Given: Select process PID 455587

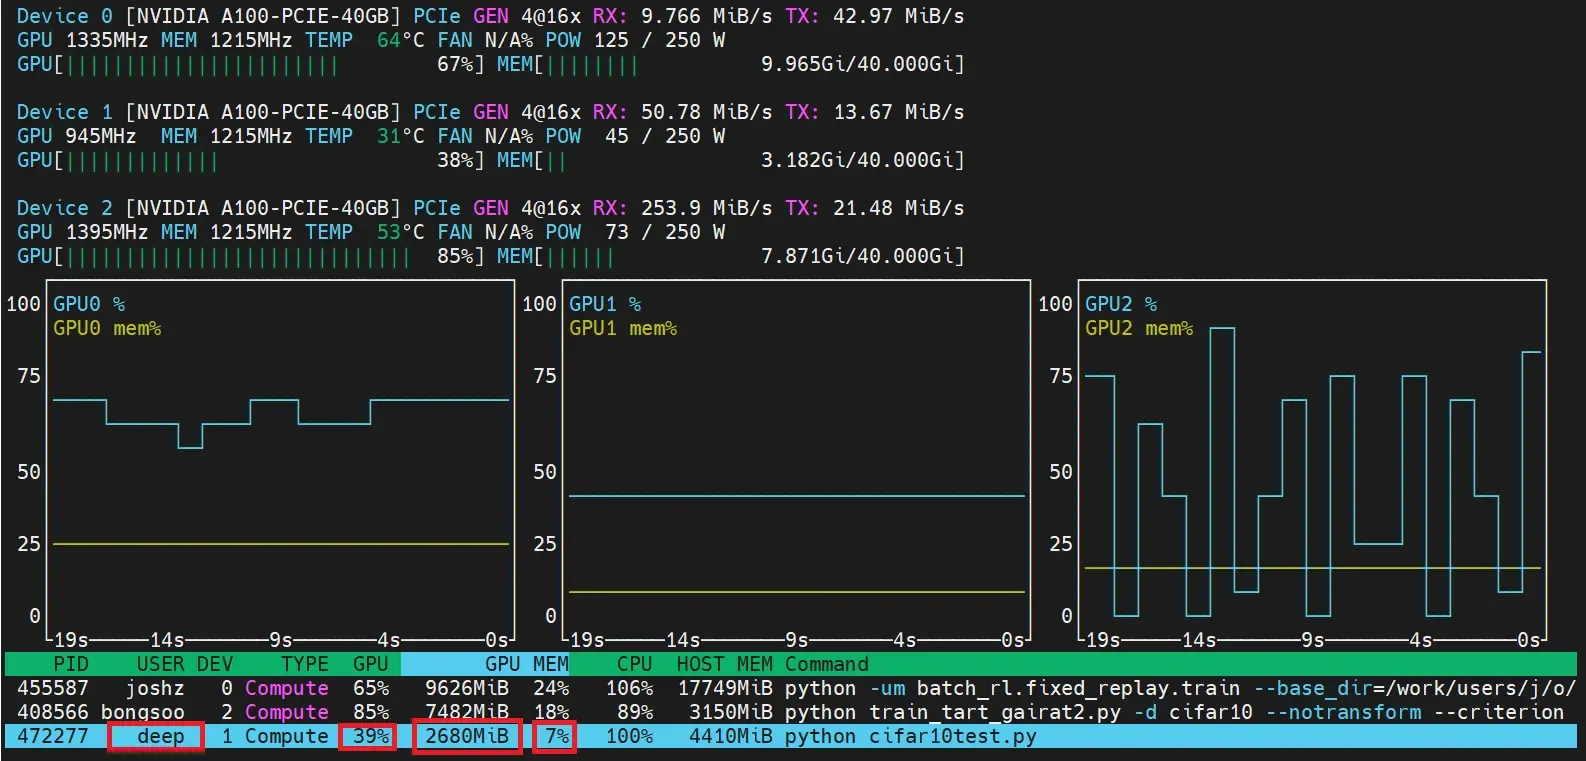Looking at the screenshot, I should (53, 688).
